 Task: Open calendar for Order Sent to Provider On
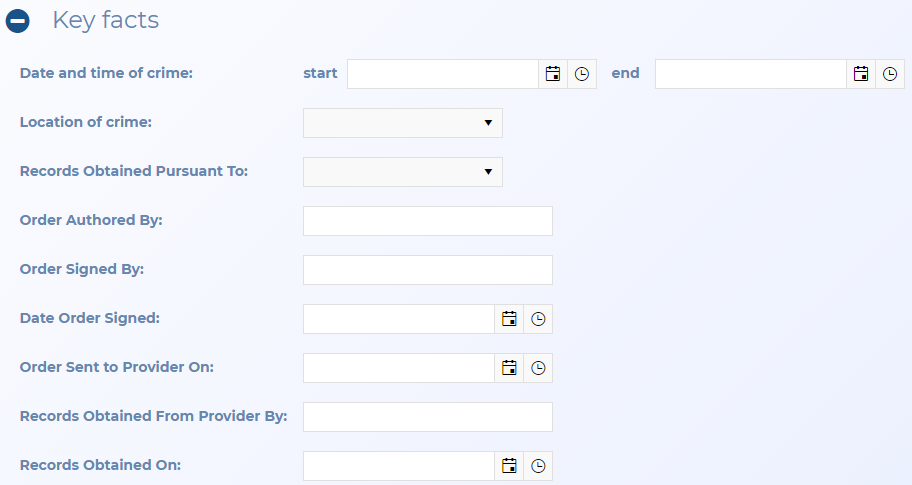pyautogui.click(x=509, y=368)
